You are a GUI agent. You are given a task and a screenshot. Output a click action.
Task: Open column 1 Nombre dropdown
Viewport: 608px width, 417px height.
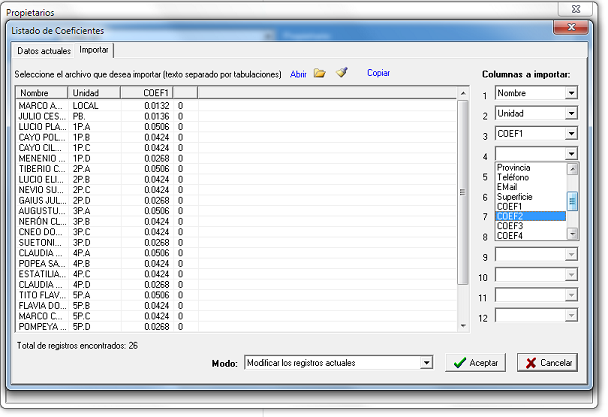tap(571, 93)
